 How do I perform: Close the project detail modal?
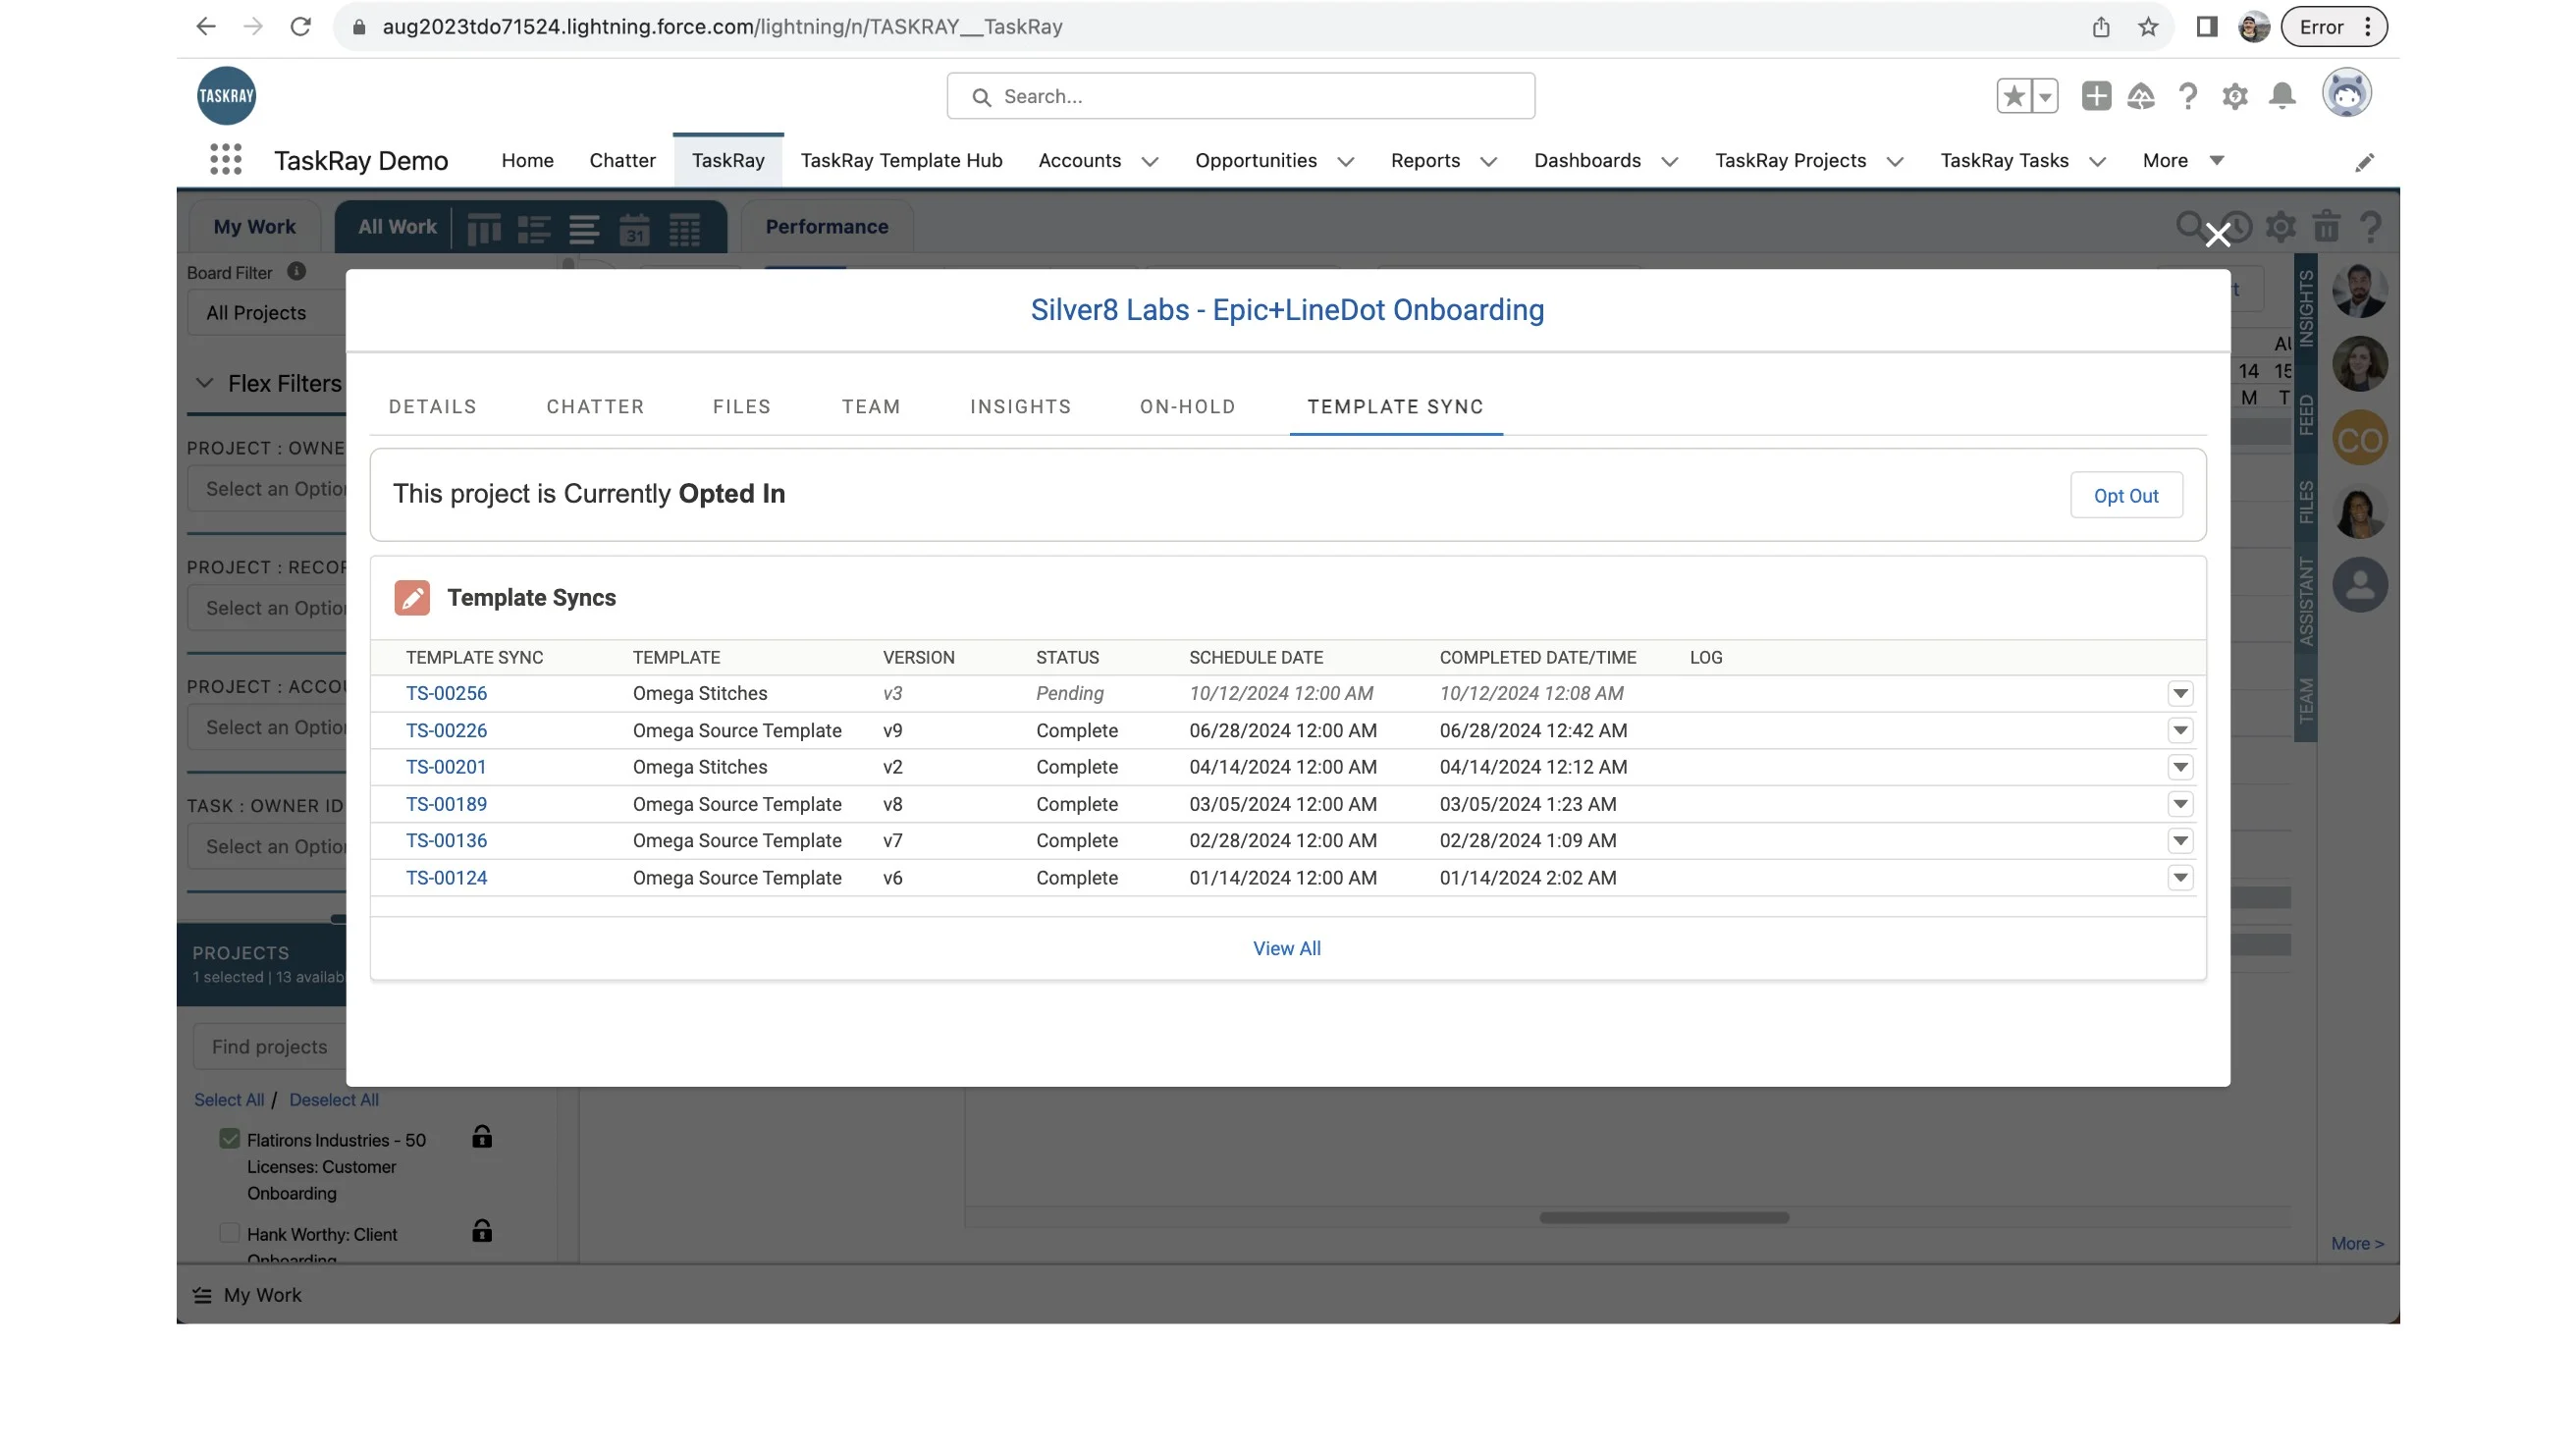pyautogui.click(x=2218, y=235)
